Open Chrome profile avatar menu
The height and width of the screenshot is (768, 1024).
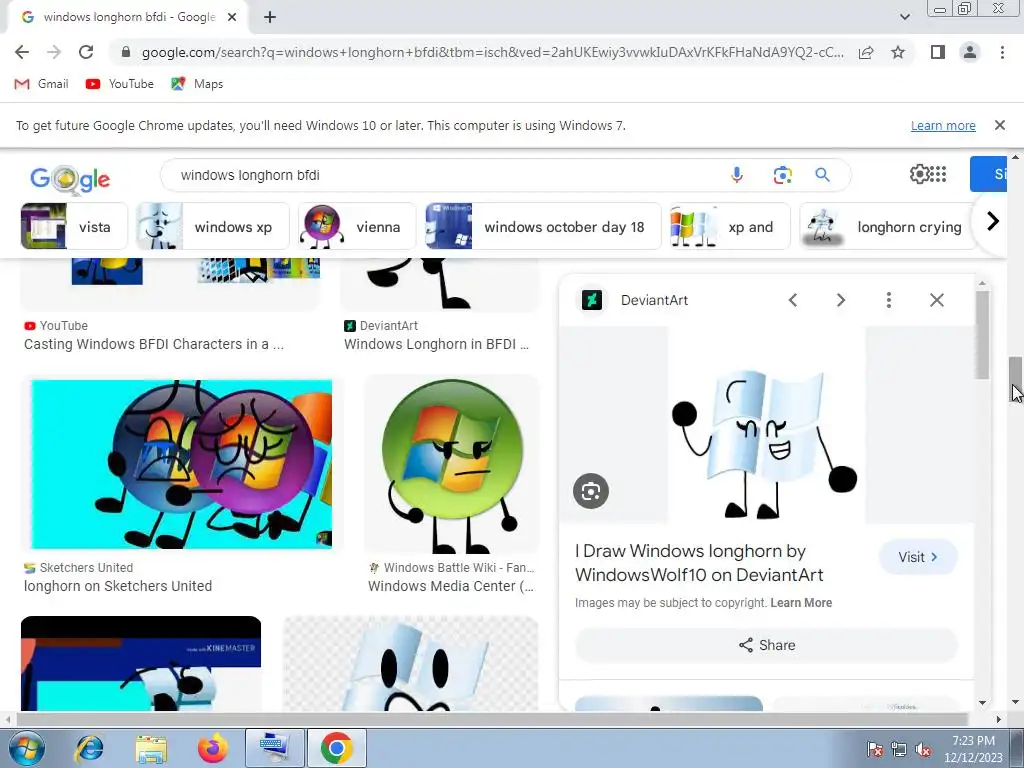click(970, 52)
